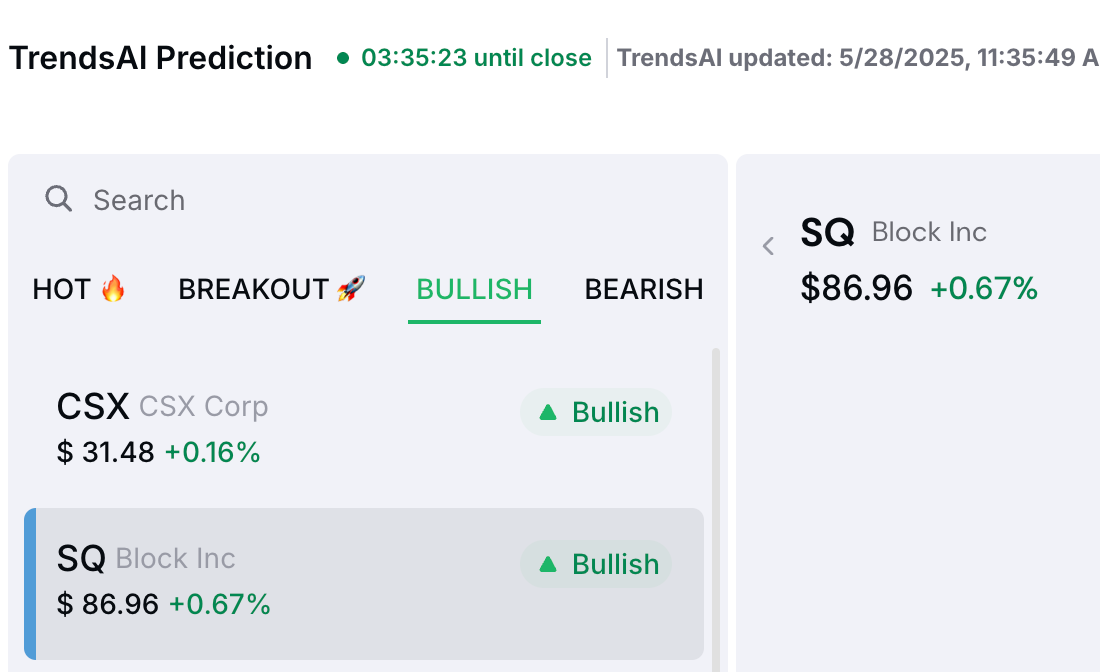Click the magnifying glass search icon

pos(58,199)
